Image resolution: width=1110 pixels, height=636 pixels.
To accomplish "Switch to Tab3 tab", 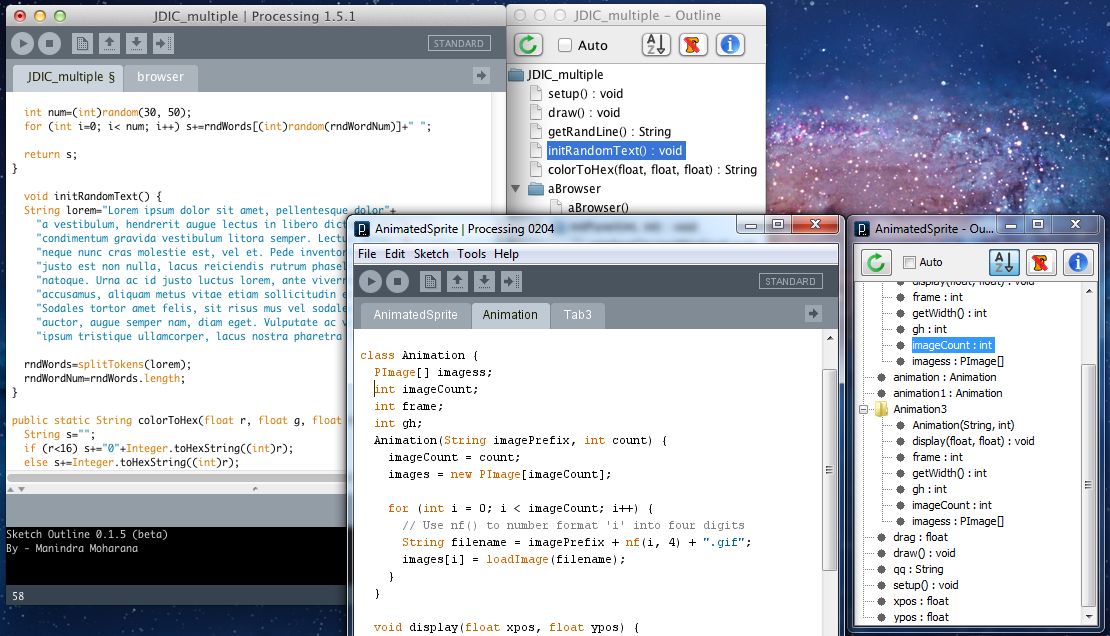I will [x=578, y=314].
